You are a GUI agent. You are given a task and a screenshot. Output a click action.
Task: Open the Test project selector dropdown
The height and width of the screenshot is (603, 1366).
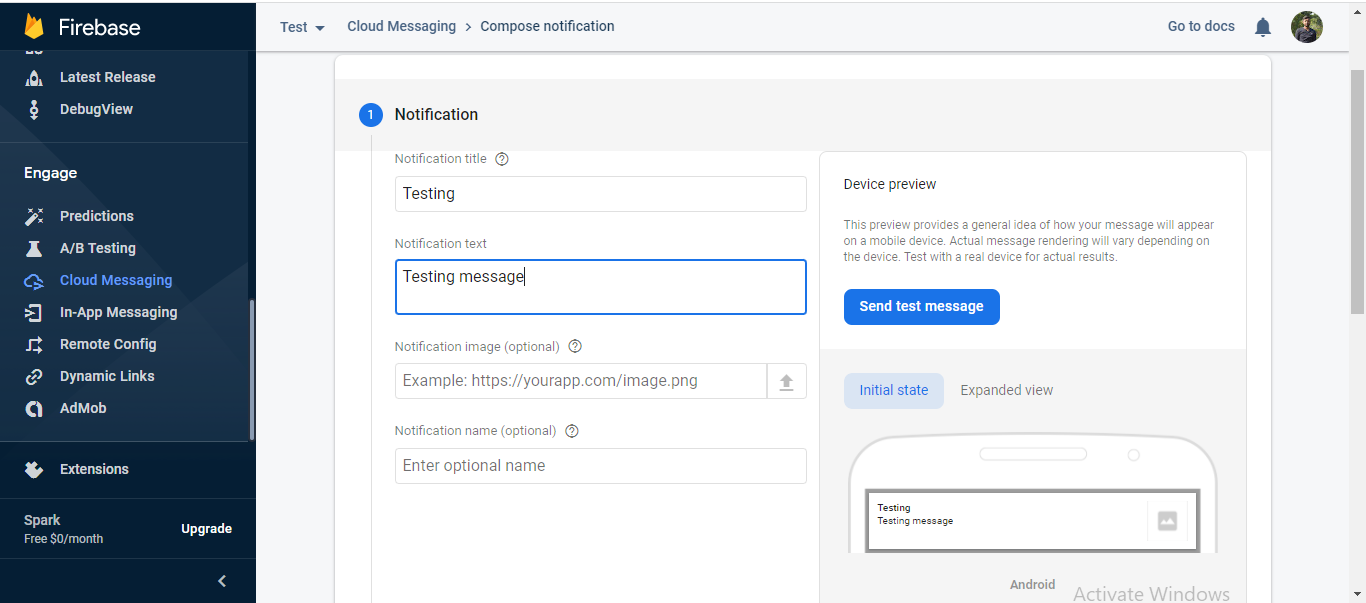pos(302,27)
